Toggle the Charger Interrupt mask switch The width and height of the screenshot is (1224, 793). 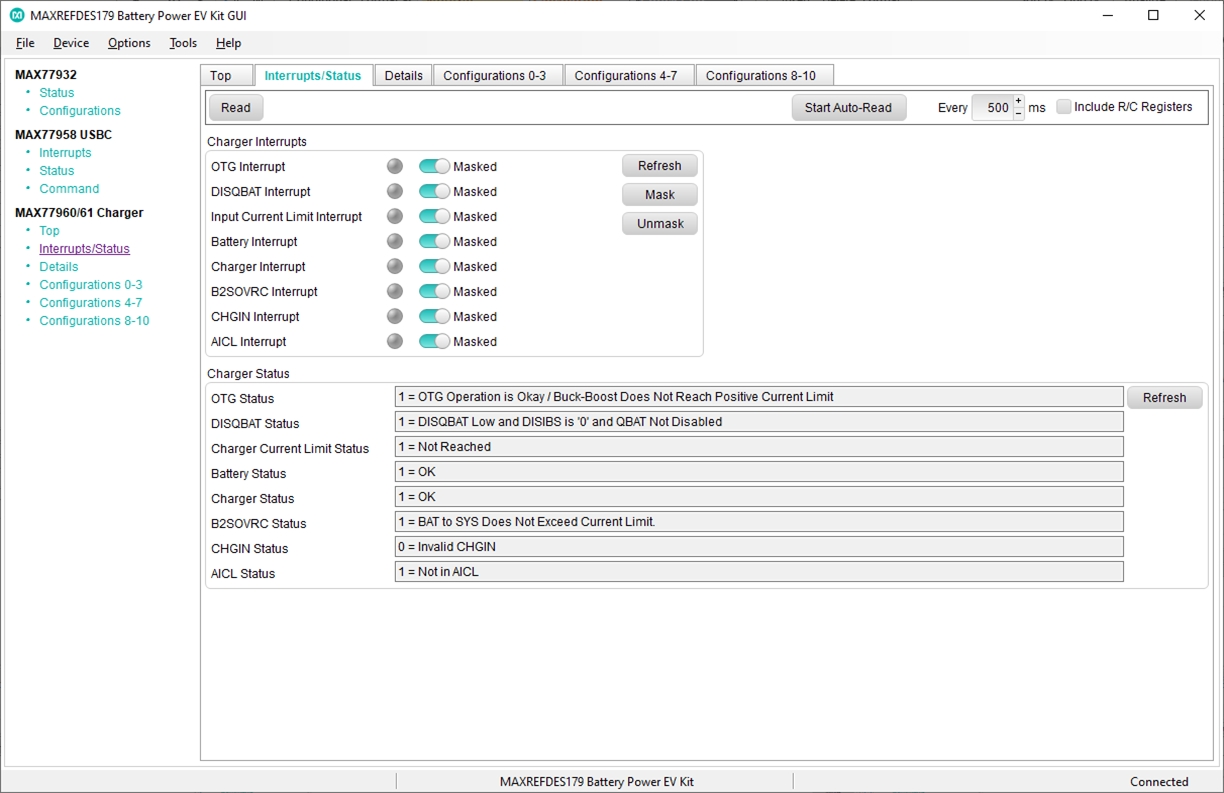coord(434,266)
